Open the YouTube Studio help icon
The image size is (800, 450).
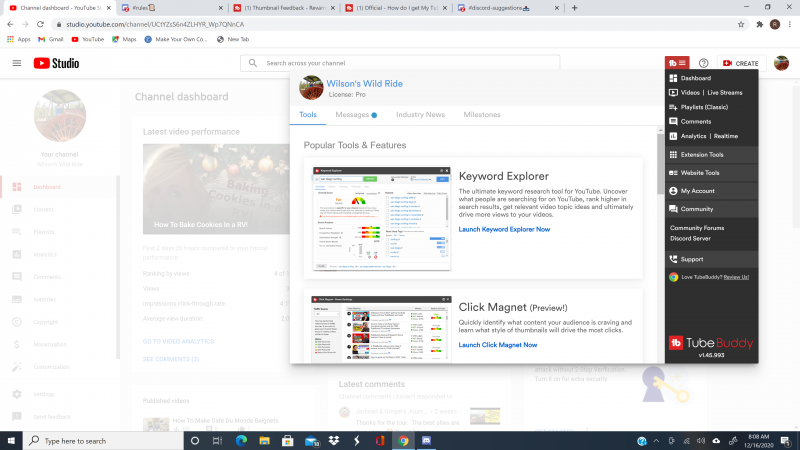point(703,63)
